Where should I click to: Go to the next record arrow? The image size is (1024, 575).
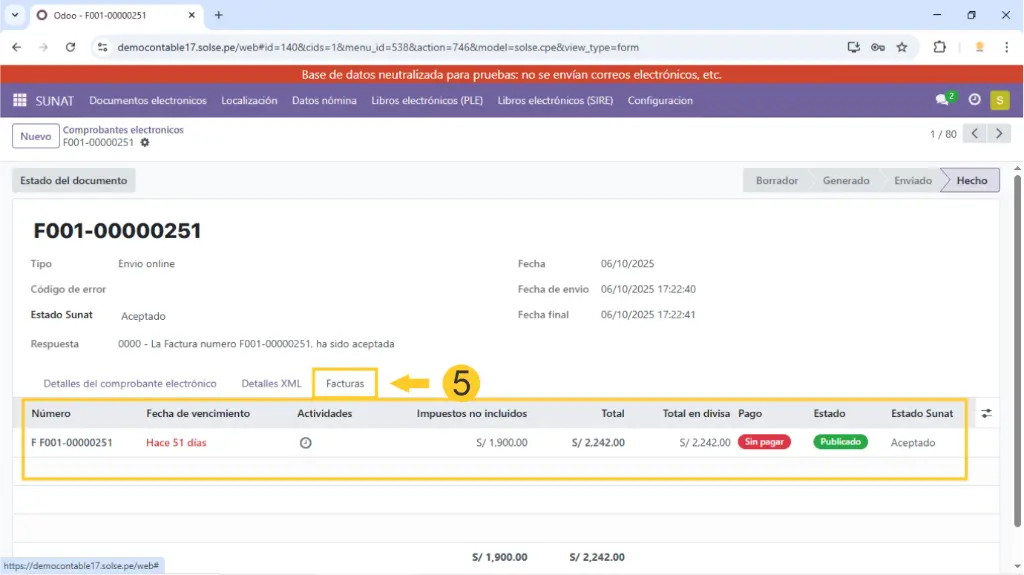pyautogui.click(x=999, y=134)
